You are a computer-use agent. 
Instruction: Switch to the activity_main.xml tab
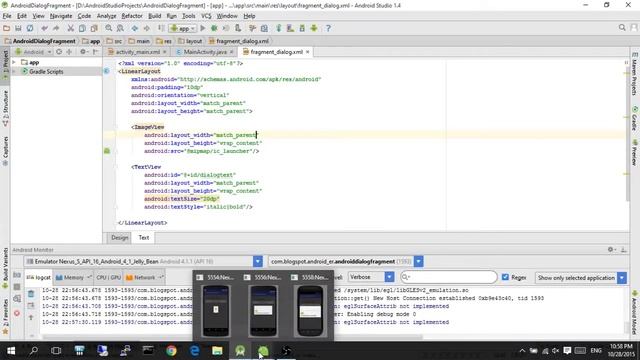(138, 52)
